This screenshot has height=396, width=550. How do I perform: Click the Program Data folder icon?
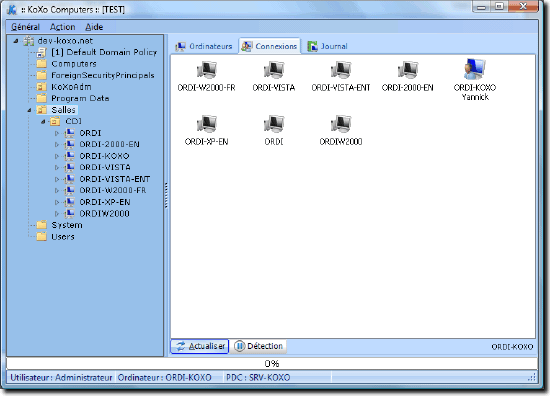[42, 98]
